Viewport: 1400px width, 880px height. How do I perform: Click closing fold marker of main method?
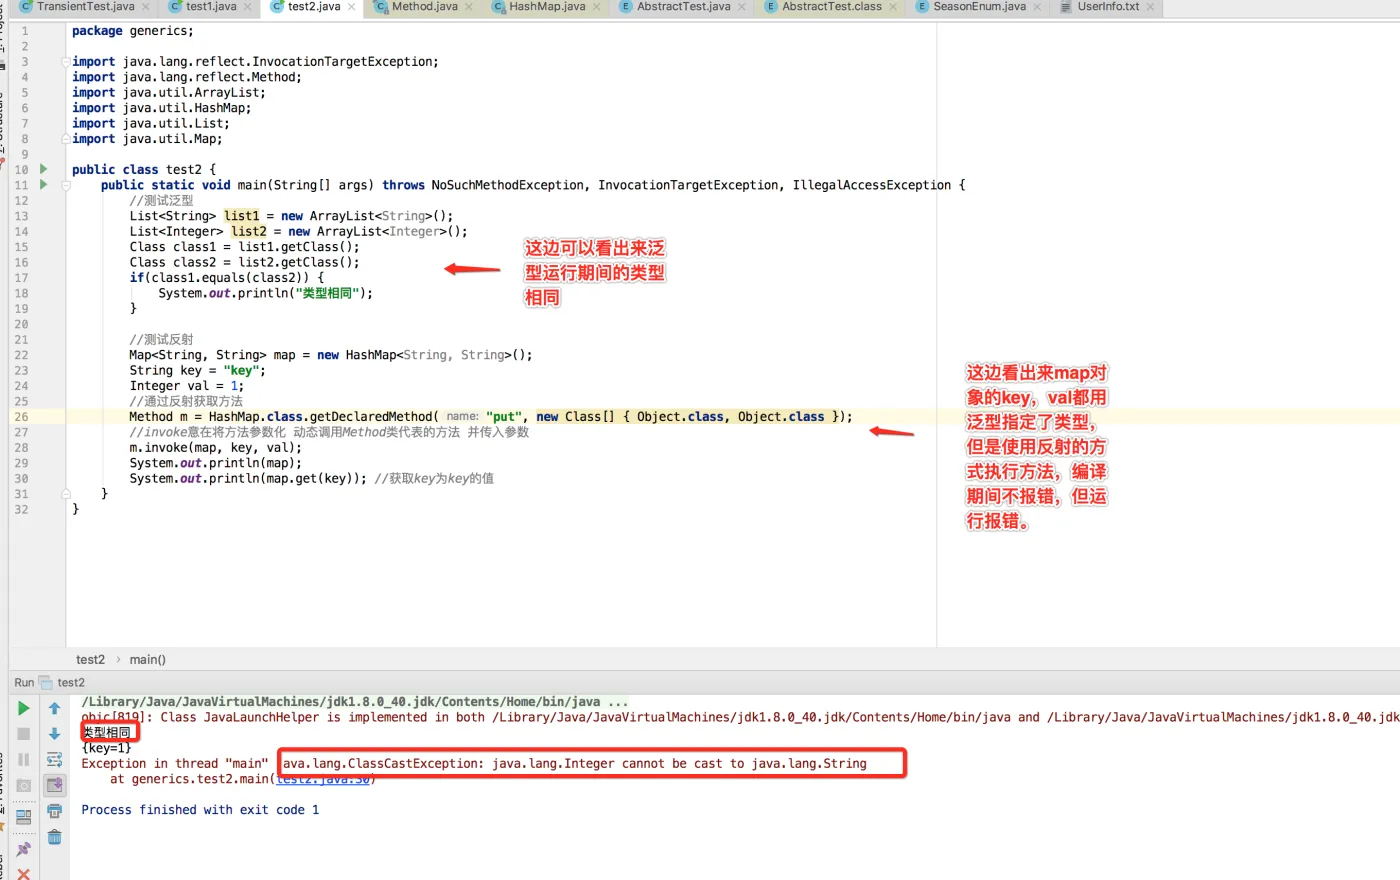pos(66,494)
